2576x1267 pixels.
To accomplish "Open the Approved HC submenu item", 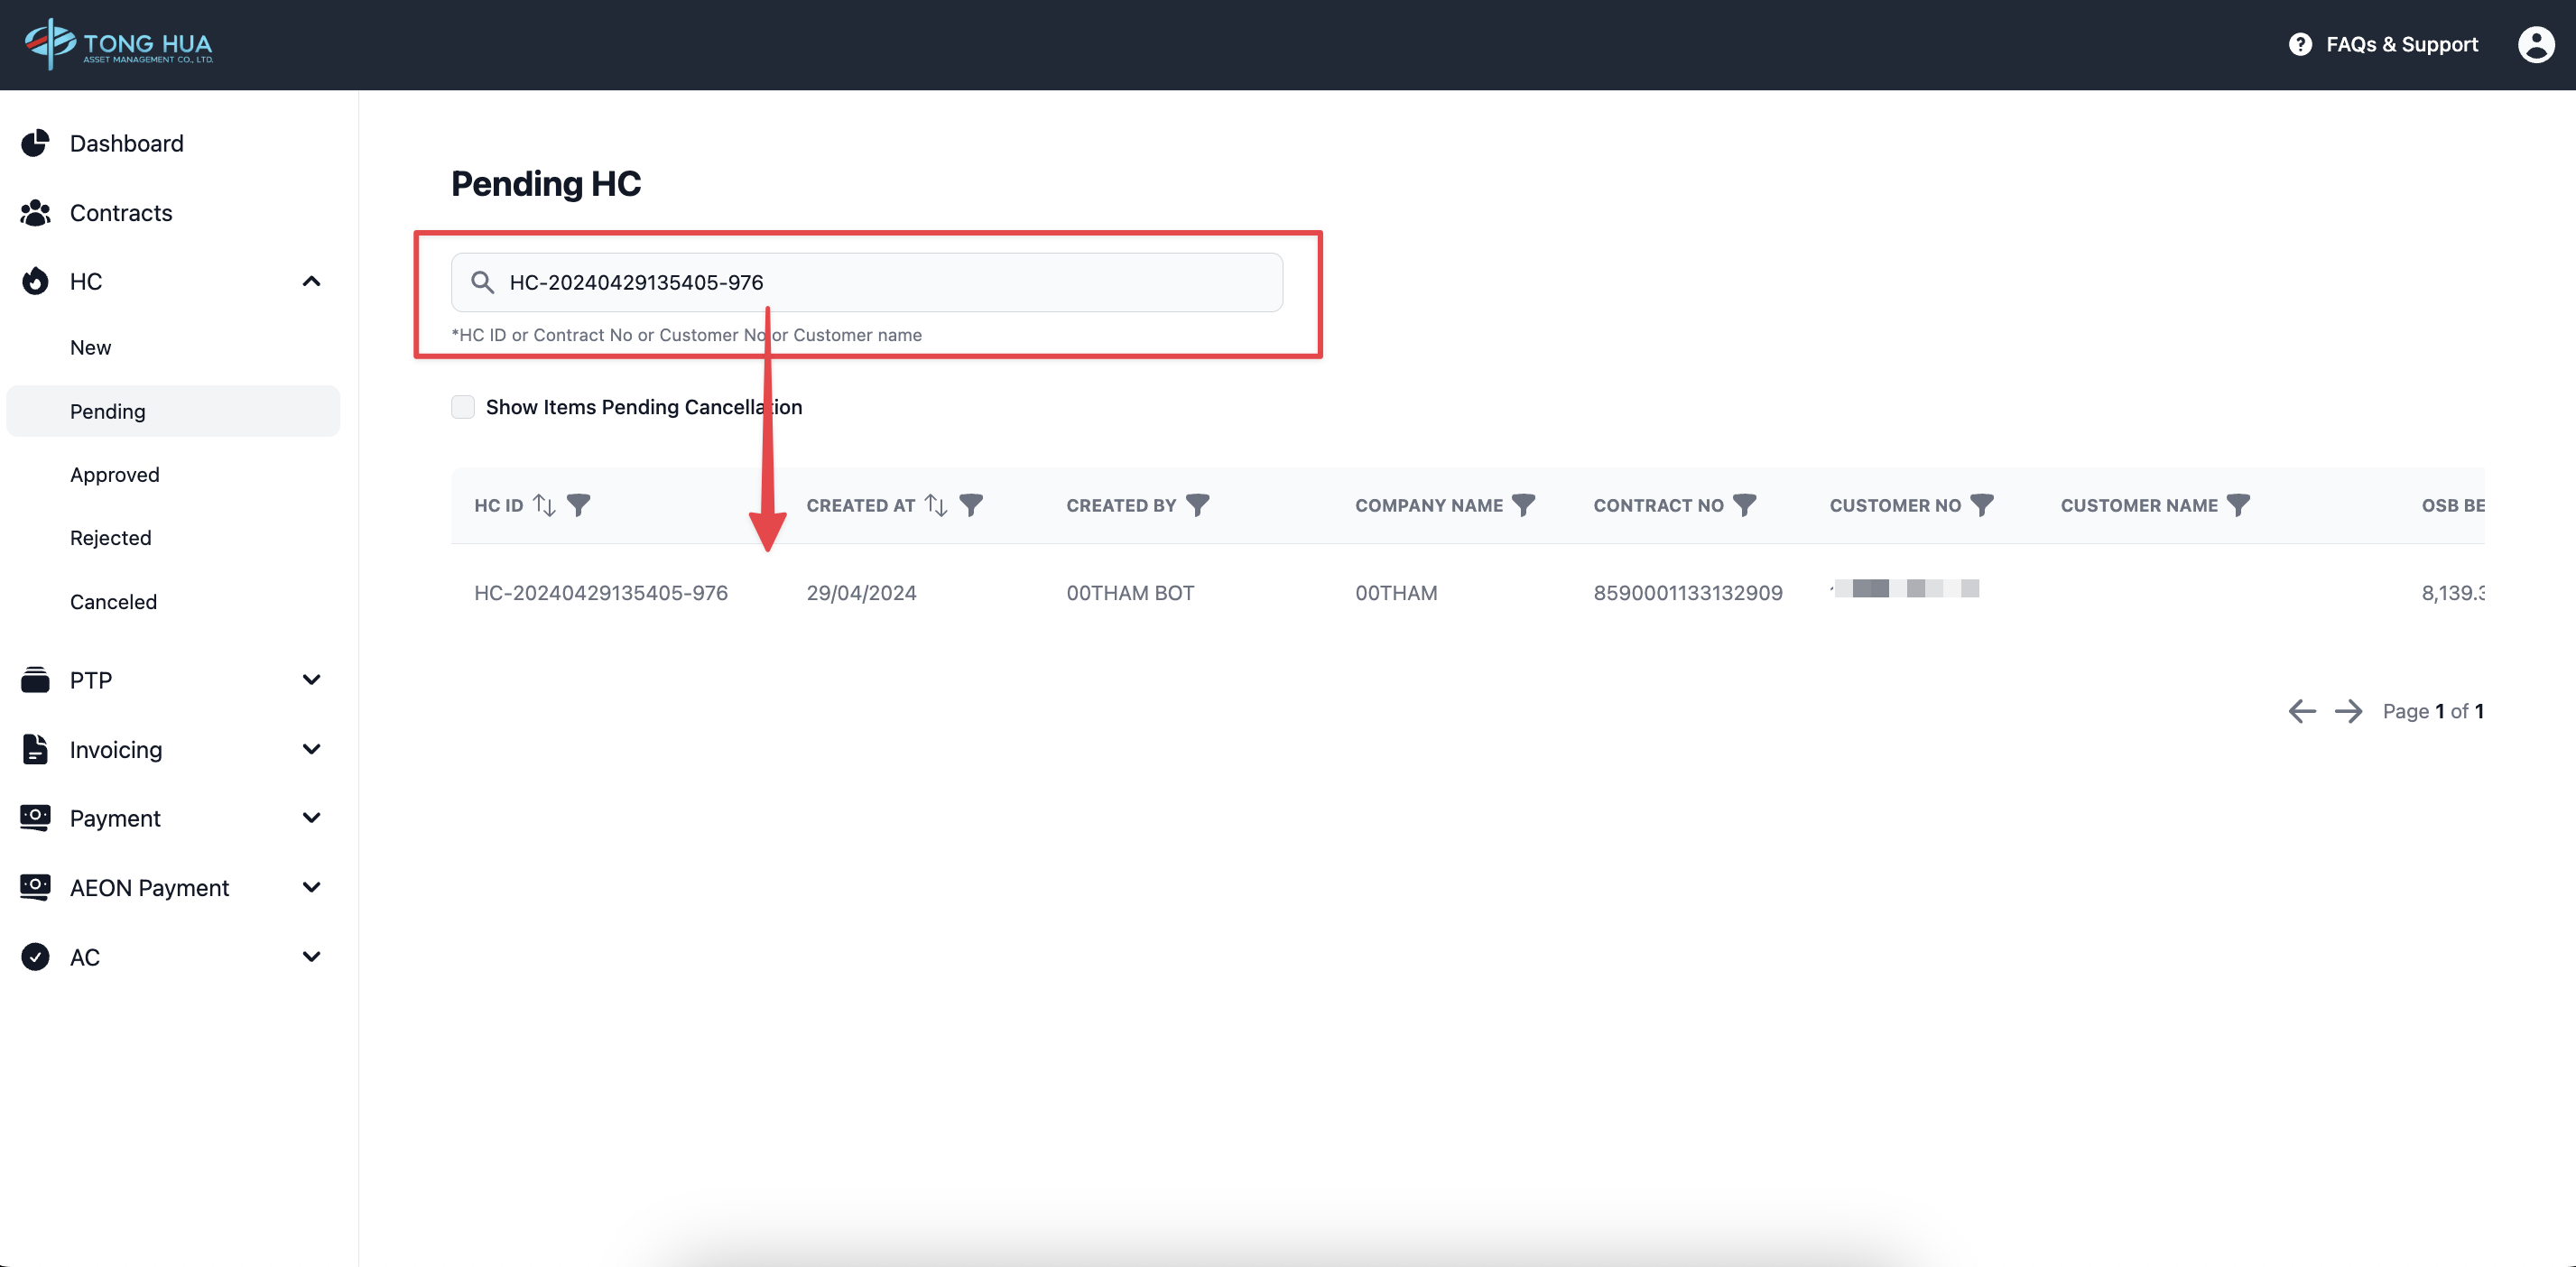I will point(115,475).
